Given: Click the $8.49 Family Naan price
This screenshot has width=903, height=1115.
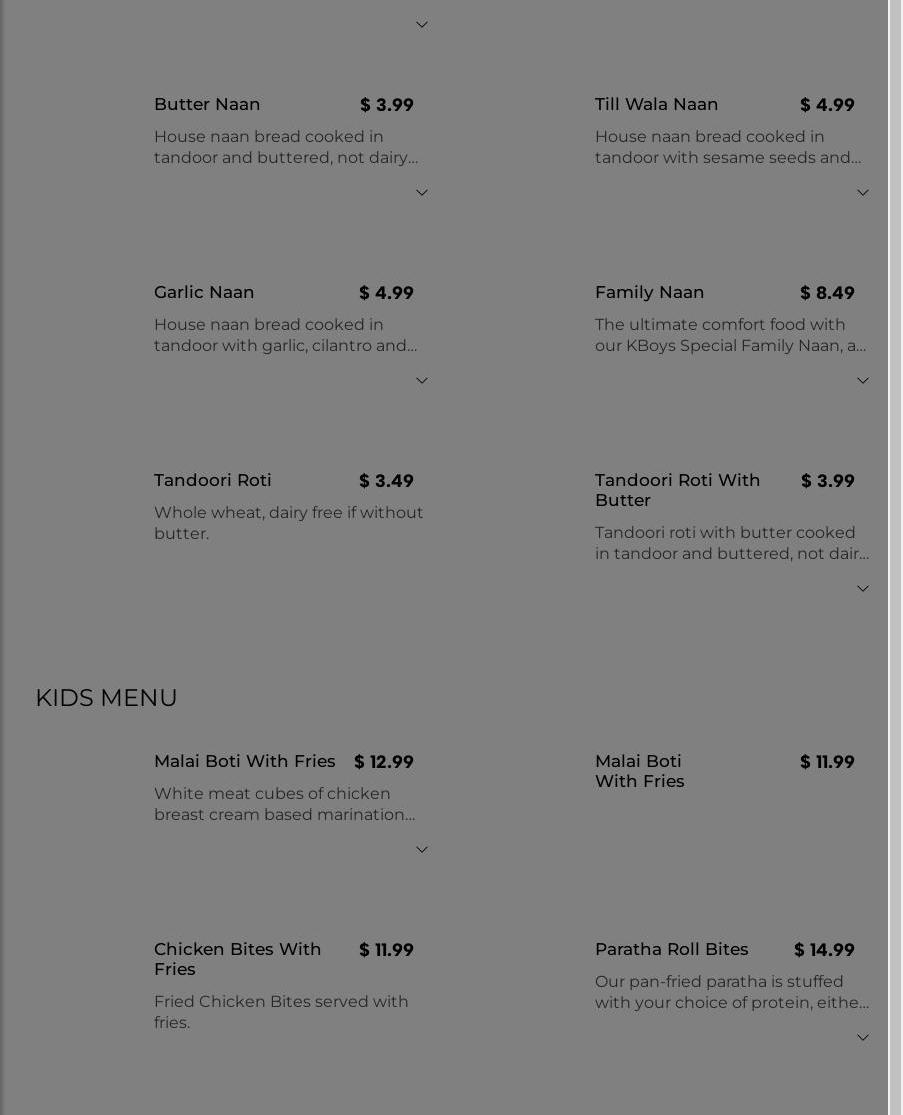Looking at the screenshot, I should click(x=827, y=293).
